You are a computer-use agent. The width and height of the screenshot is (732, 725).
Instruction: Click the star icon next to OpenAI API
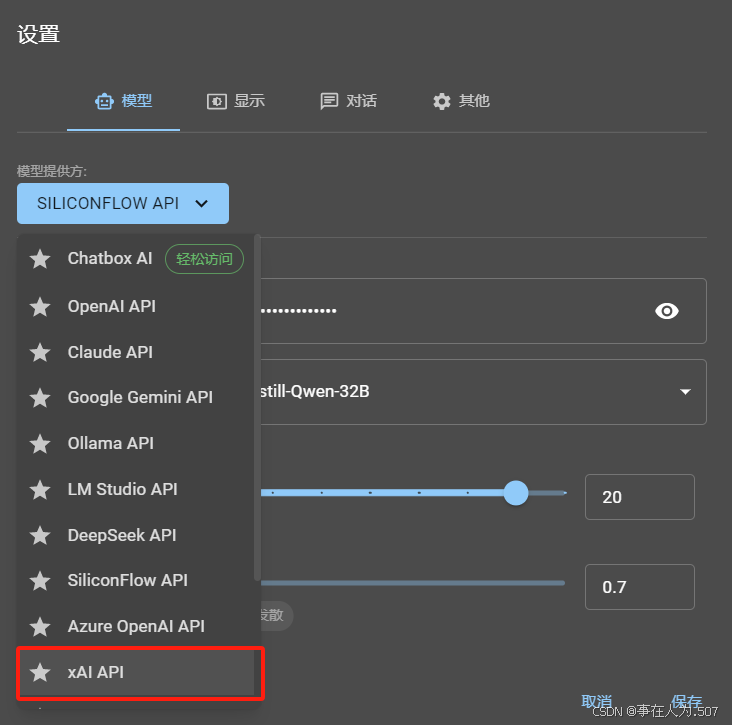pyautogui.click(x=40, y=307)
